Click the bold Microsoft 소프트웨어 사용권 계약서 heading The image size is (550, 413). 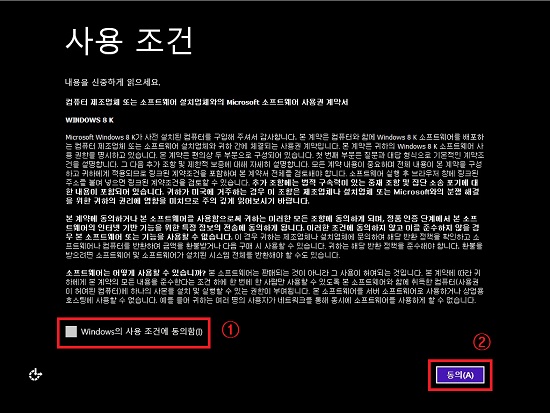[x=207, y=102]
